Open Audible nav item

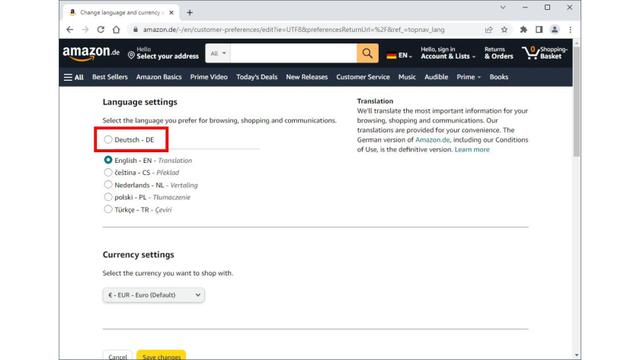(x=436, y=77)
